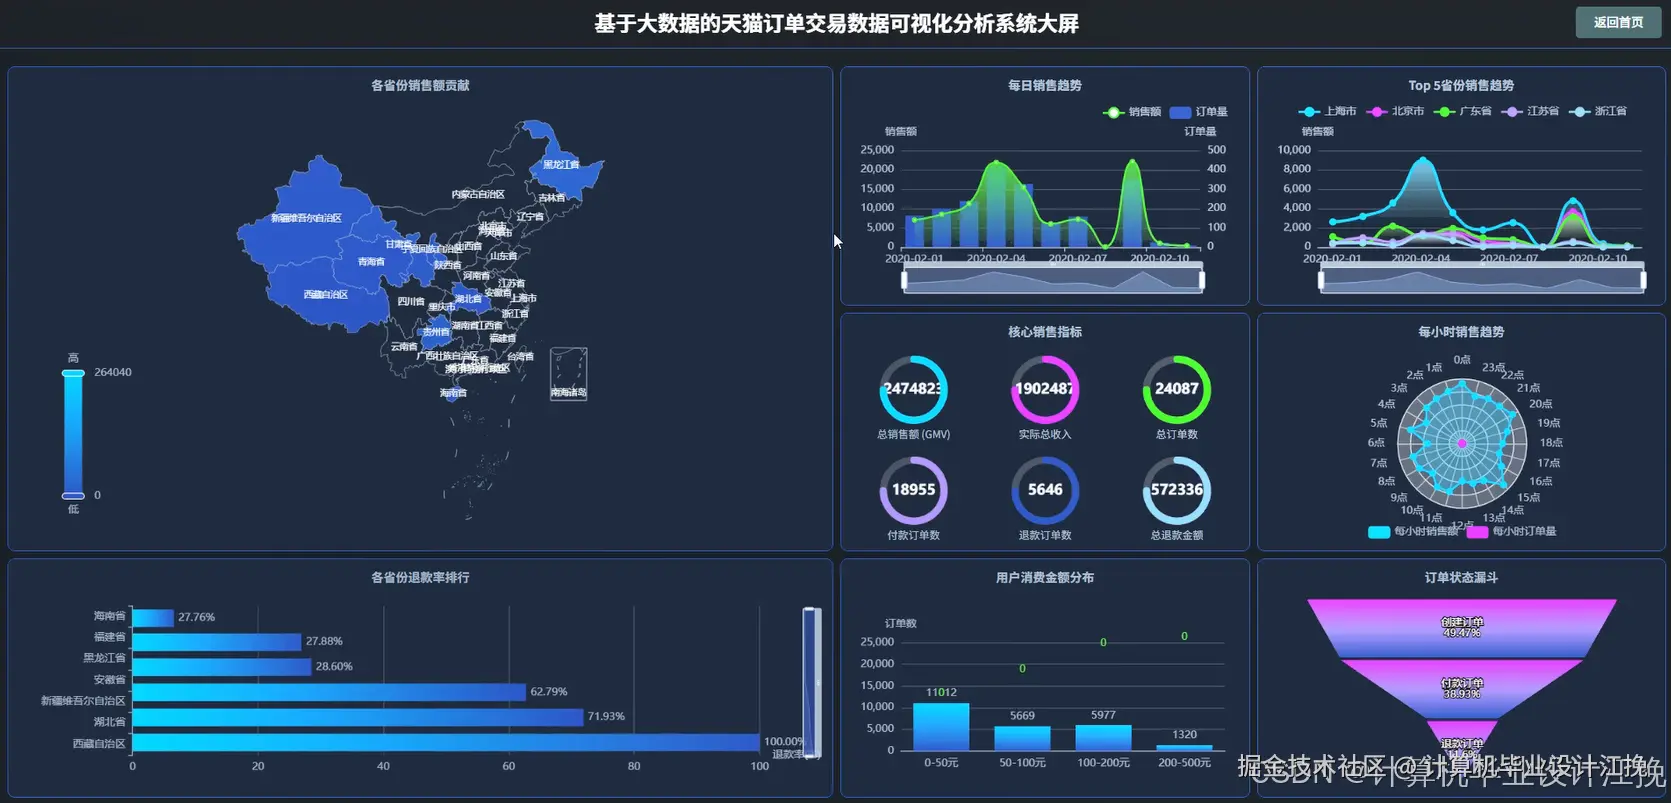
Task: Click the 各省份销售额贡献 panel title
Action: 420,86
